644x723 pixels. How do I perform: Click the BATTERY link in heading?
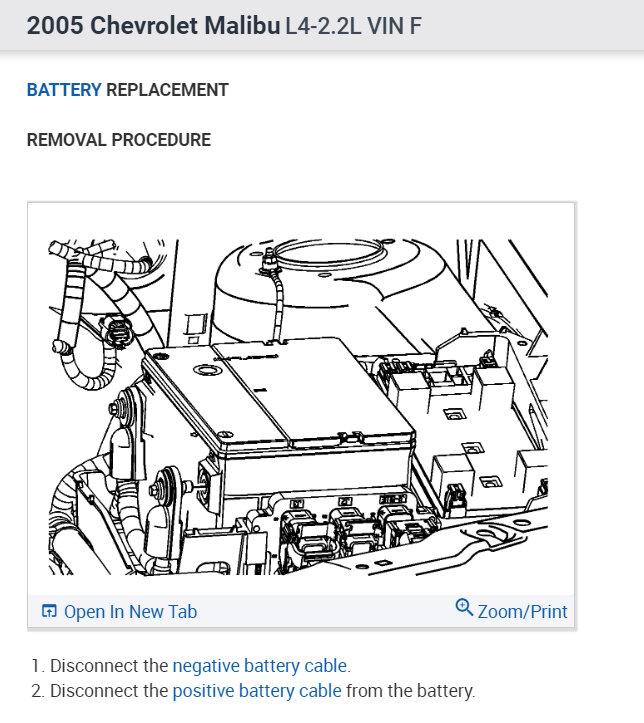click(64, 90)
